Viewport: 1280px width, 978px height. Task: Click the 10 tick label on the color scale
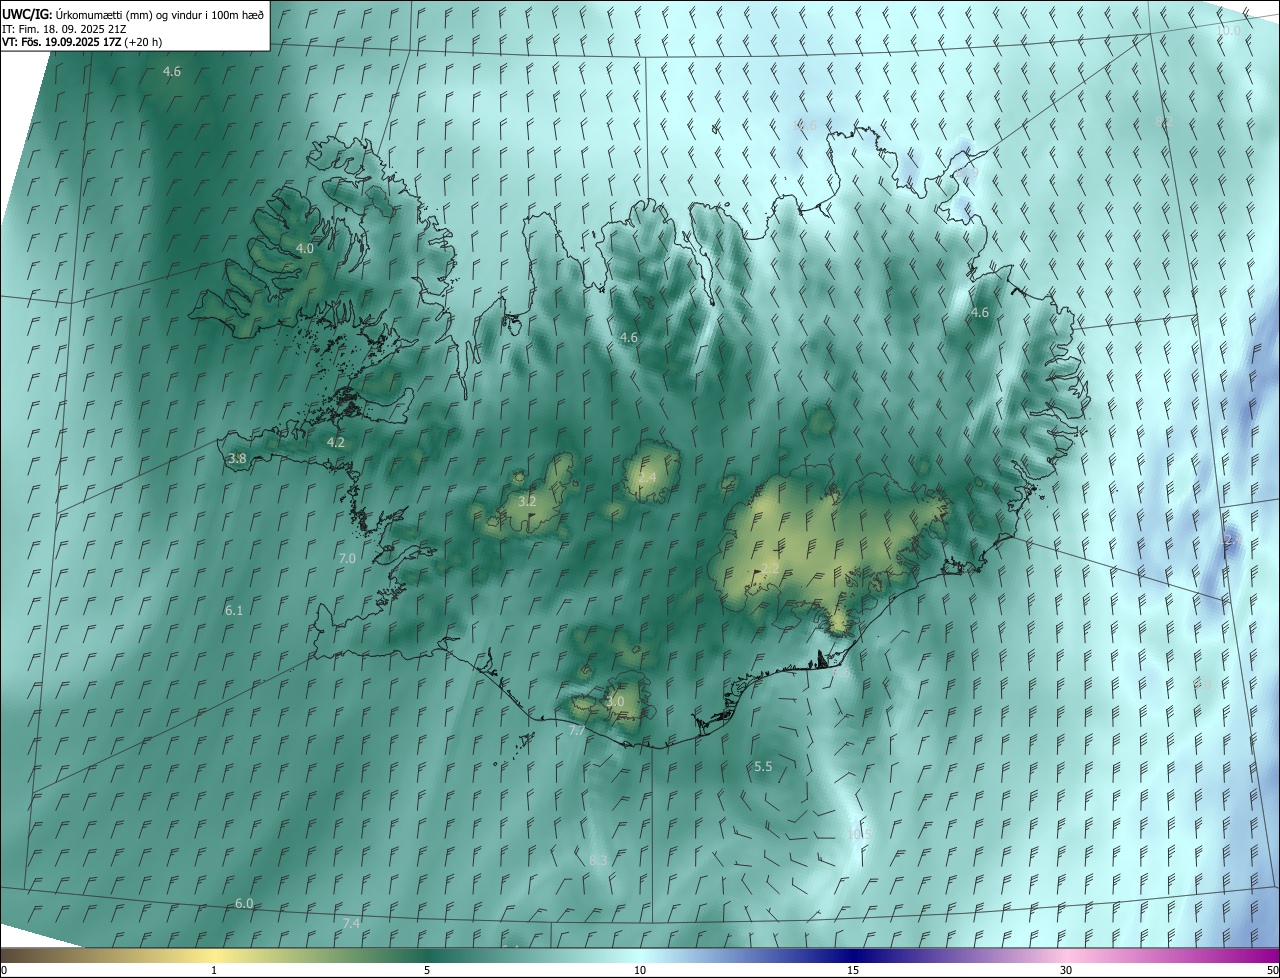tap(640, 970)
